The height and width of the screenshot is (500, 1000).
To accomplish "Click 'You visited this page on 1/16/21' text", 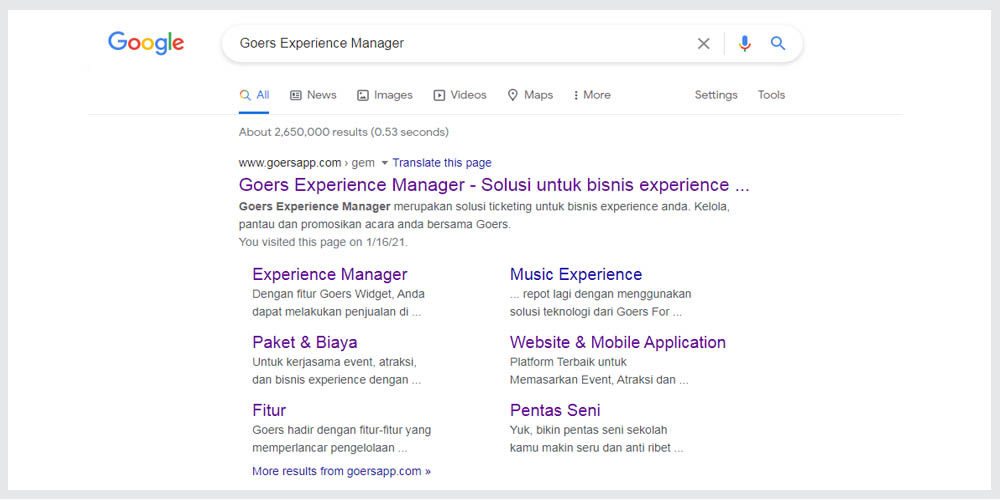I will [x=323, y=242].
